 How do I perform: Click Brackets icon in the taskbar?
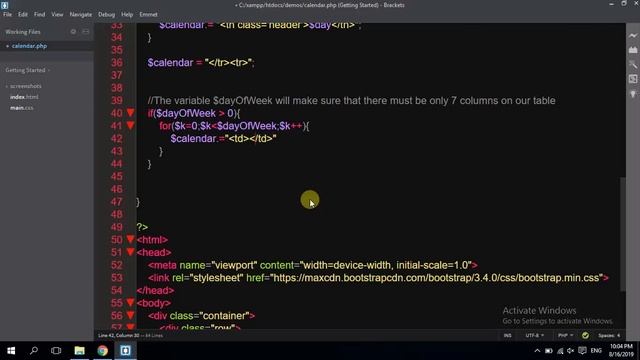point(125,351)
